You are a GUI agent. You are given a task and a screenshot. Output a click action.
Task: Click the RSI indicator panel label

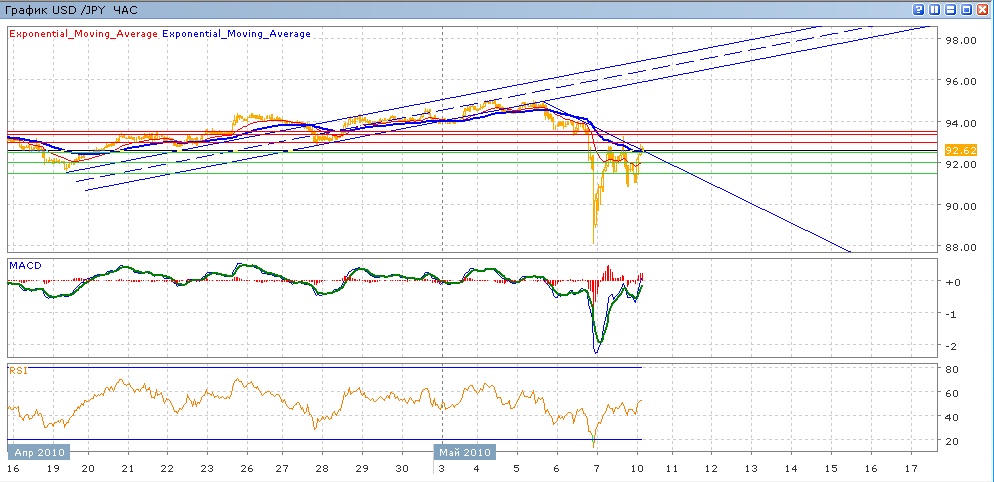[18, 370]
